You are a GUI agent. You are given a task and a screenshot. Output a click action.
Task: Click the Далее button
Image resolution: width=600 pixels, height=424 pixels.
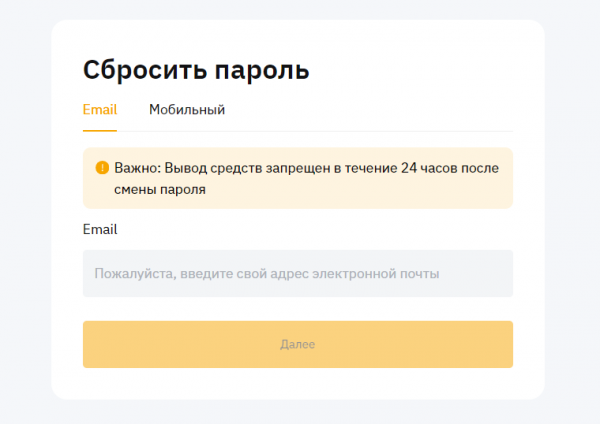(298, 344)
